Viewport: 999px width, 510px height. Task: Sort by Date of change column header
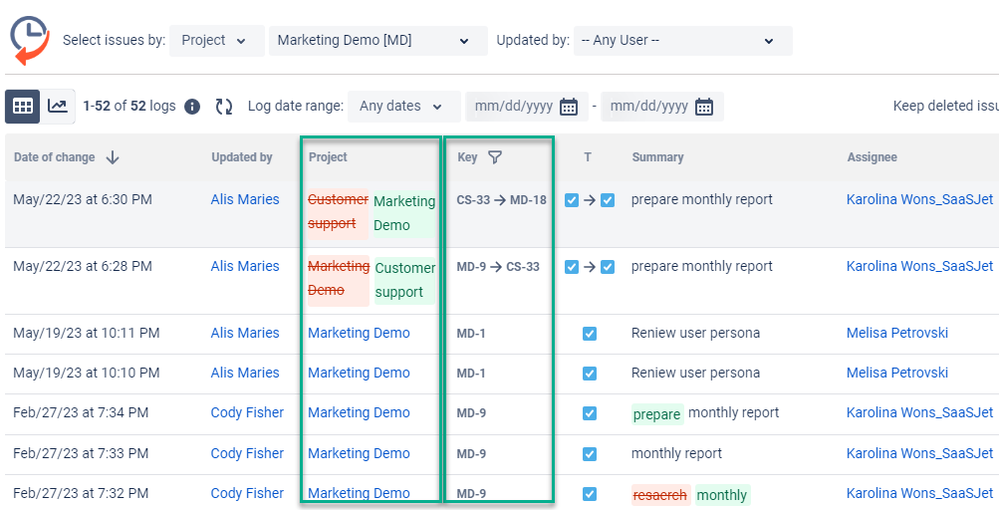[x=54, y=157]
